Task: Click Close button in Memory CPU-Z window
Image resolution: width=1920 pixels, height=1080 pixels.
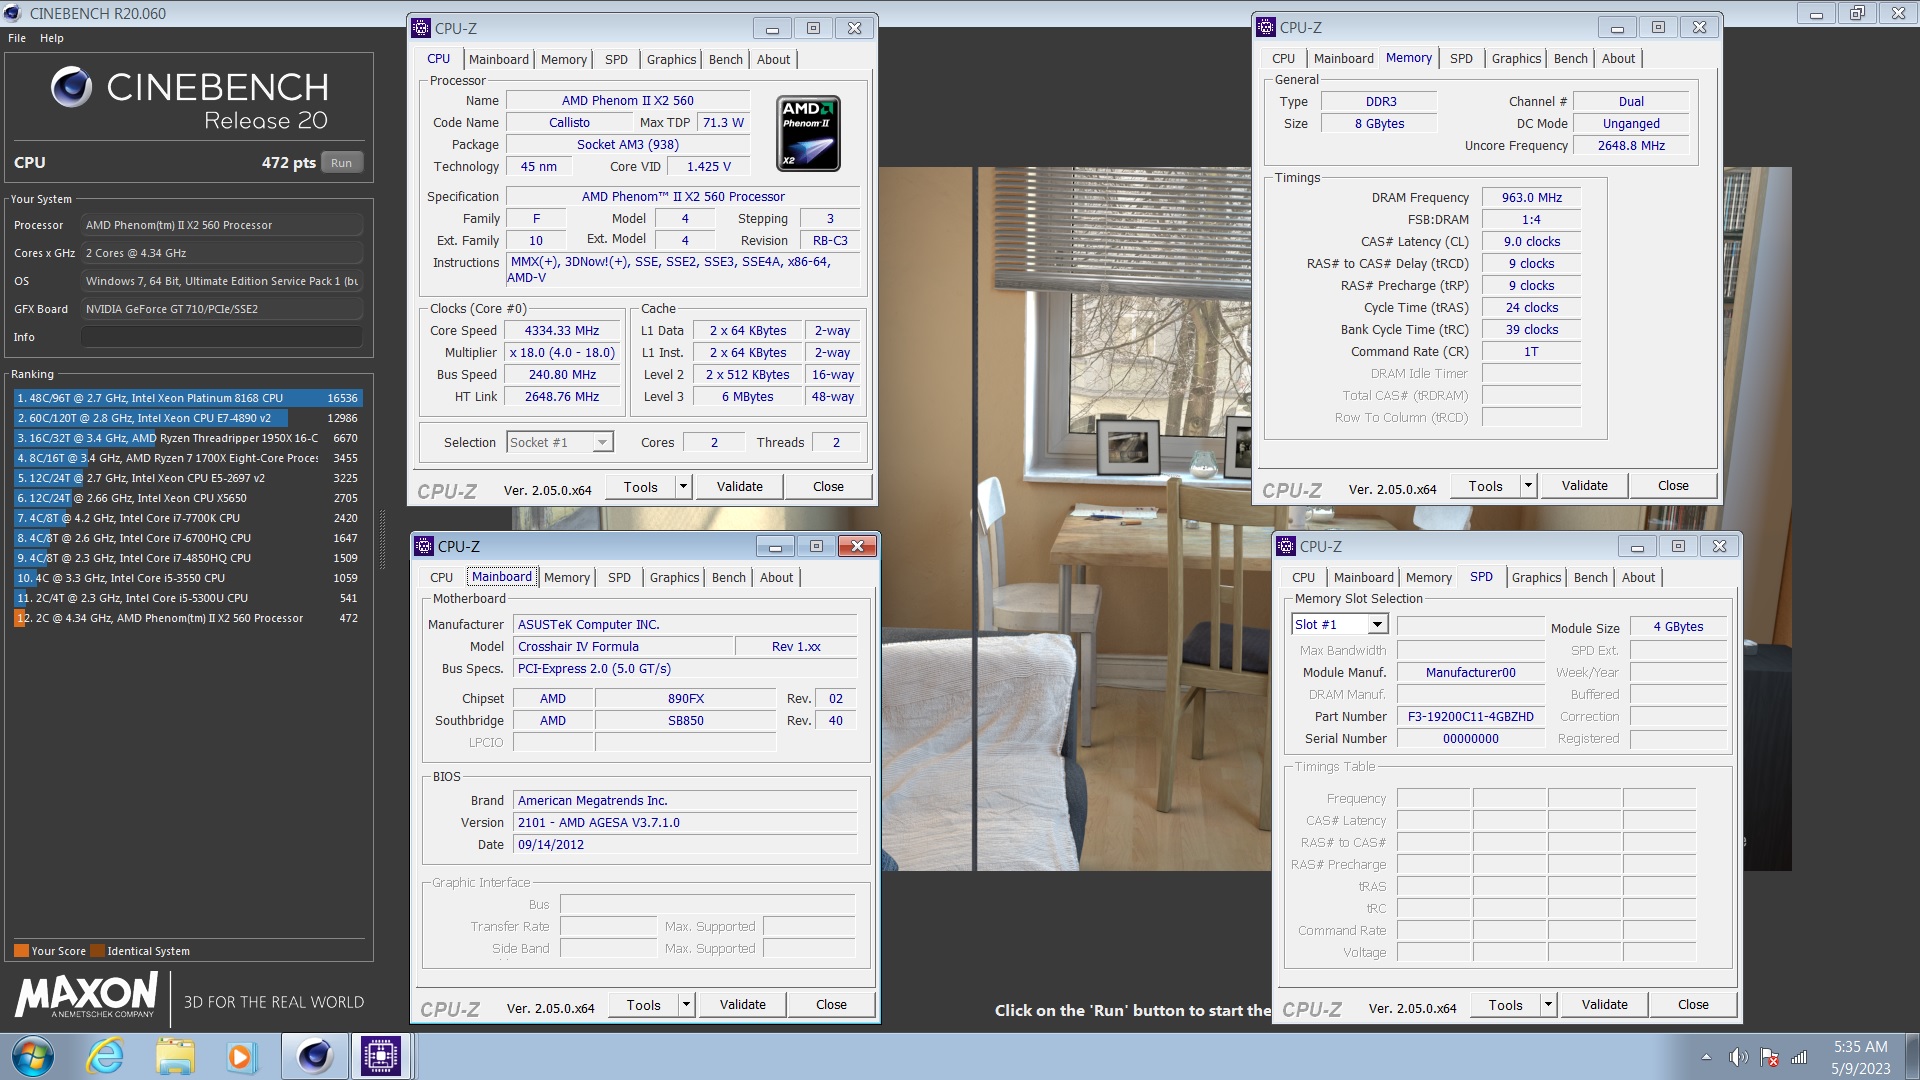Action: [x=1673, y=486]
